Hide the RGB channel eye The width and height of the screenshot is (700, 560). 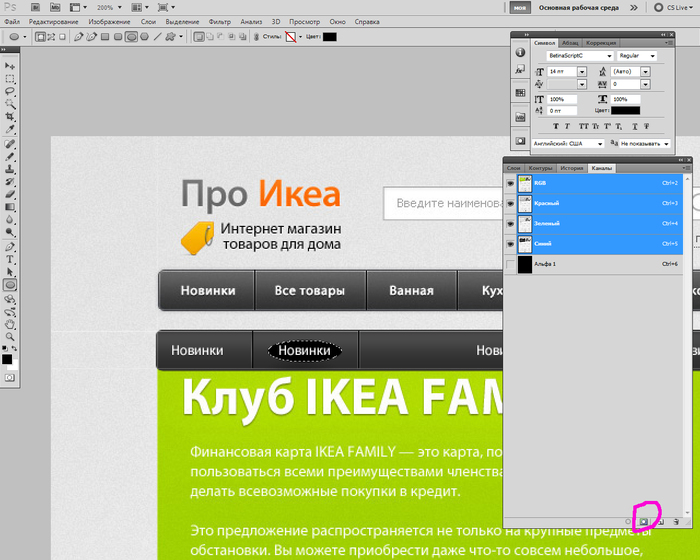click(510, 184)
